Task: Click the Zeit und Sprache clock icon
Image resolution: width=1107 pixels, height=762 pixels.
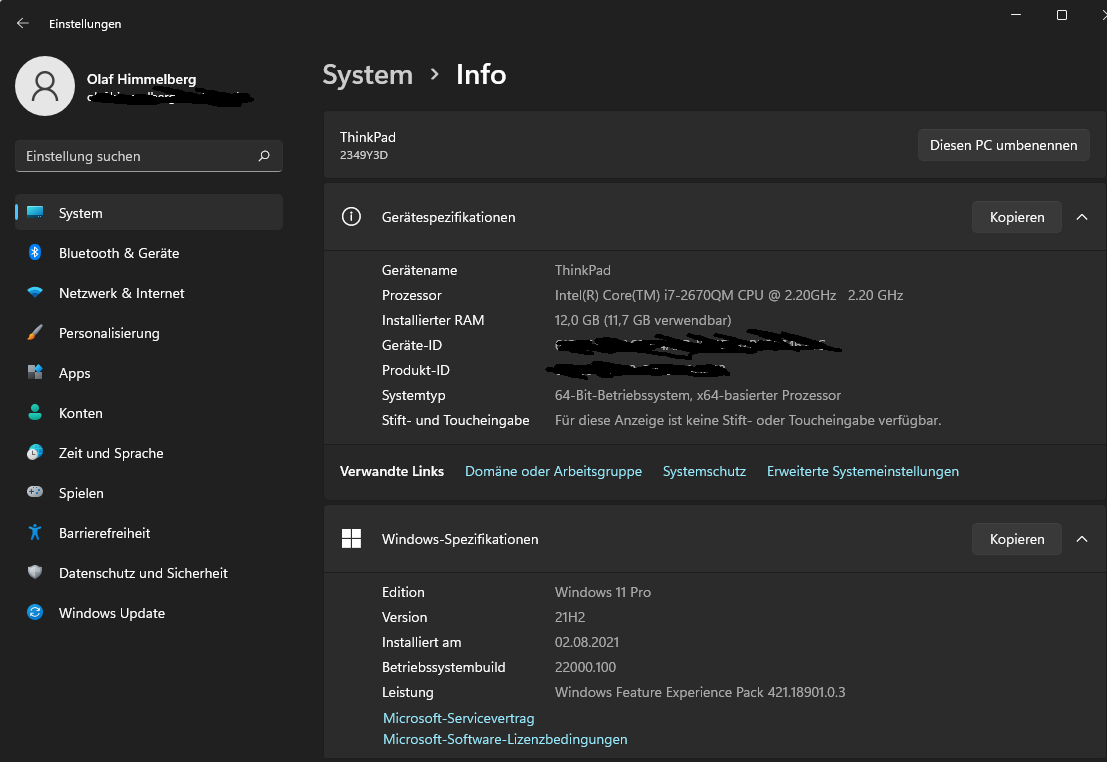Action: [x=35, y=453]
